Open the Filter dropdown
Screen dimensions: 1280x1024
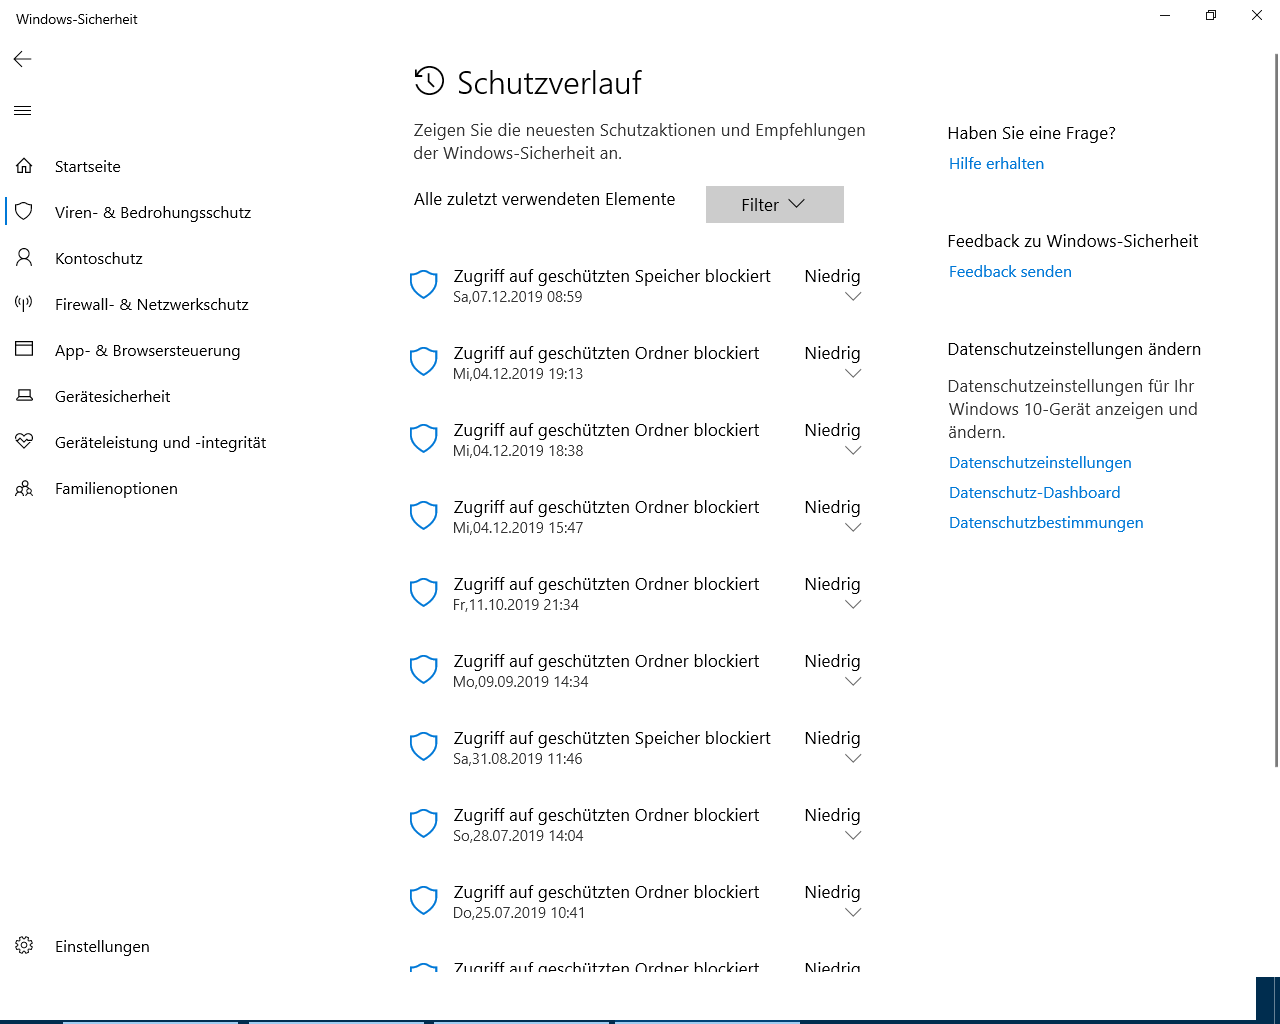tap(774, 204)
